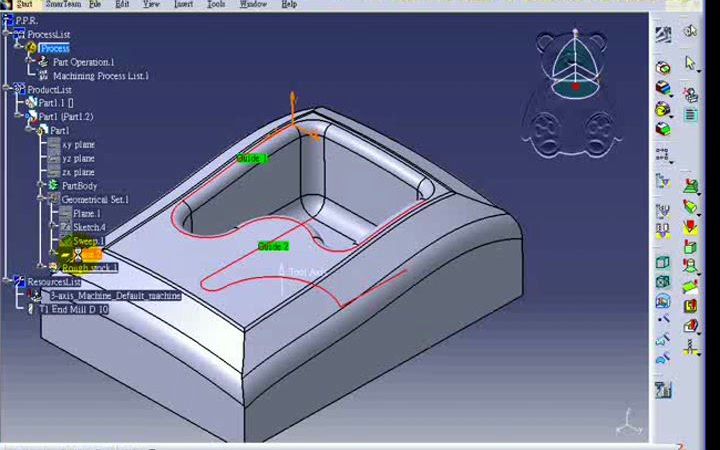The width and height of the screenshot is (720, 450).
Task: Activate the Select arrow tool
Action: point(689,62)
